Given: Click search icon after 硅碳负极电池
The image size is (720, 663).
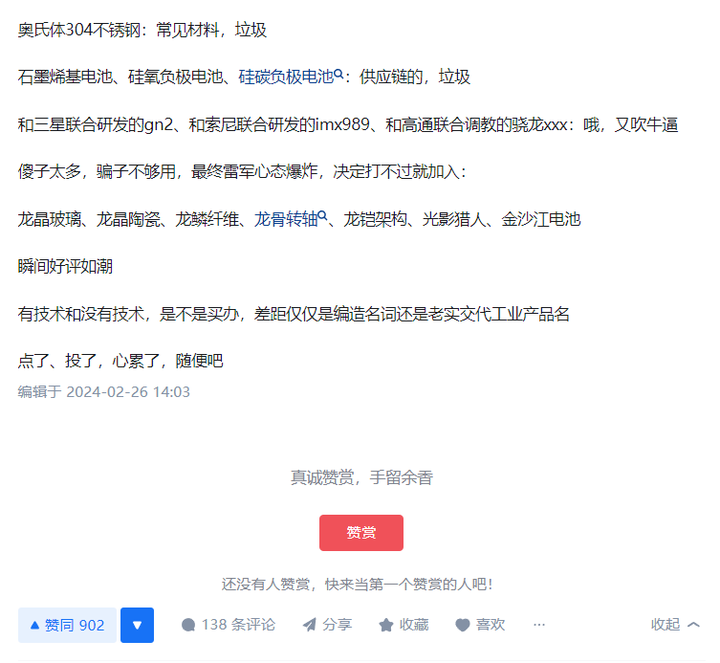Looking at the screenshot, I should 338,73.
